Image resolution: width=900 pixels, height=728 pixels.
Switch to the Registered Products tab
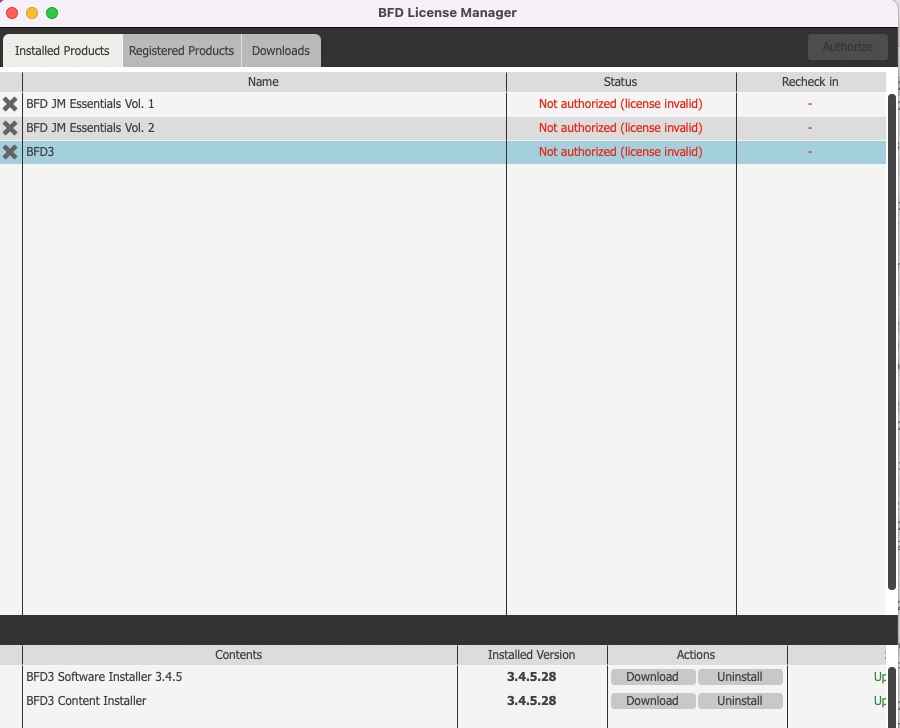[x=181, y=51]
